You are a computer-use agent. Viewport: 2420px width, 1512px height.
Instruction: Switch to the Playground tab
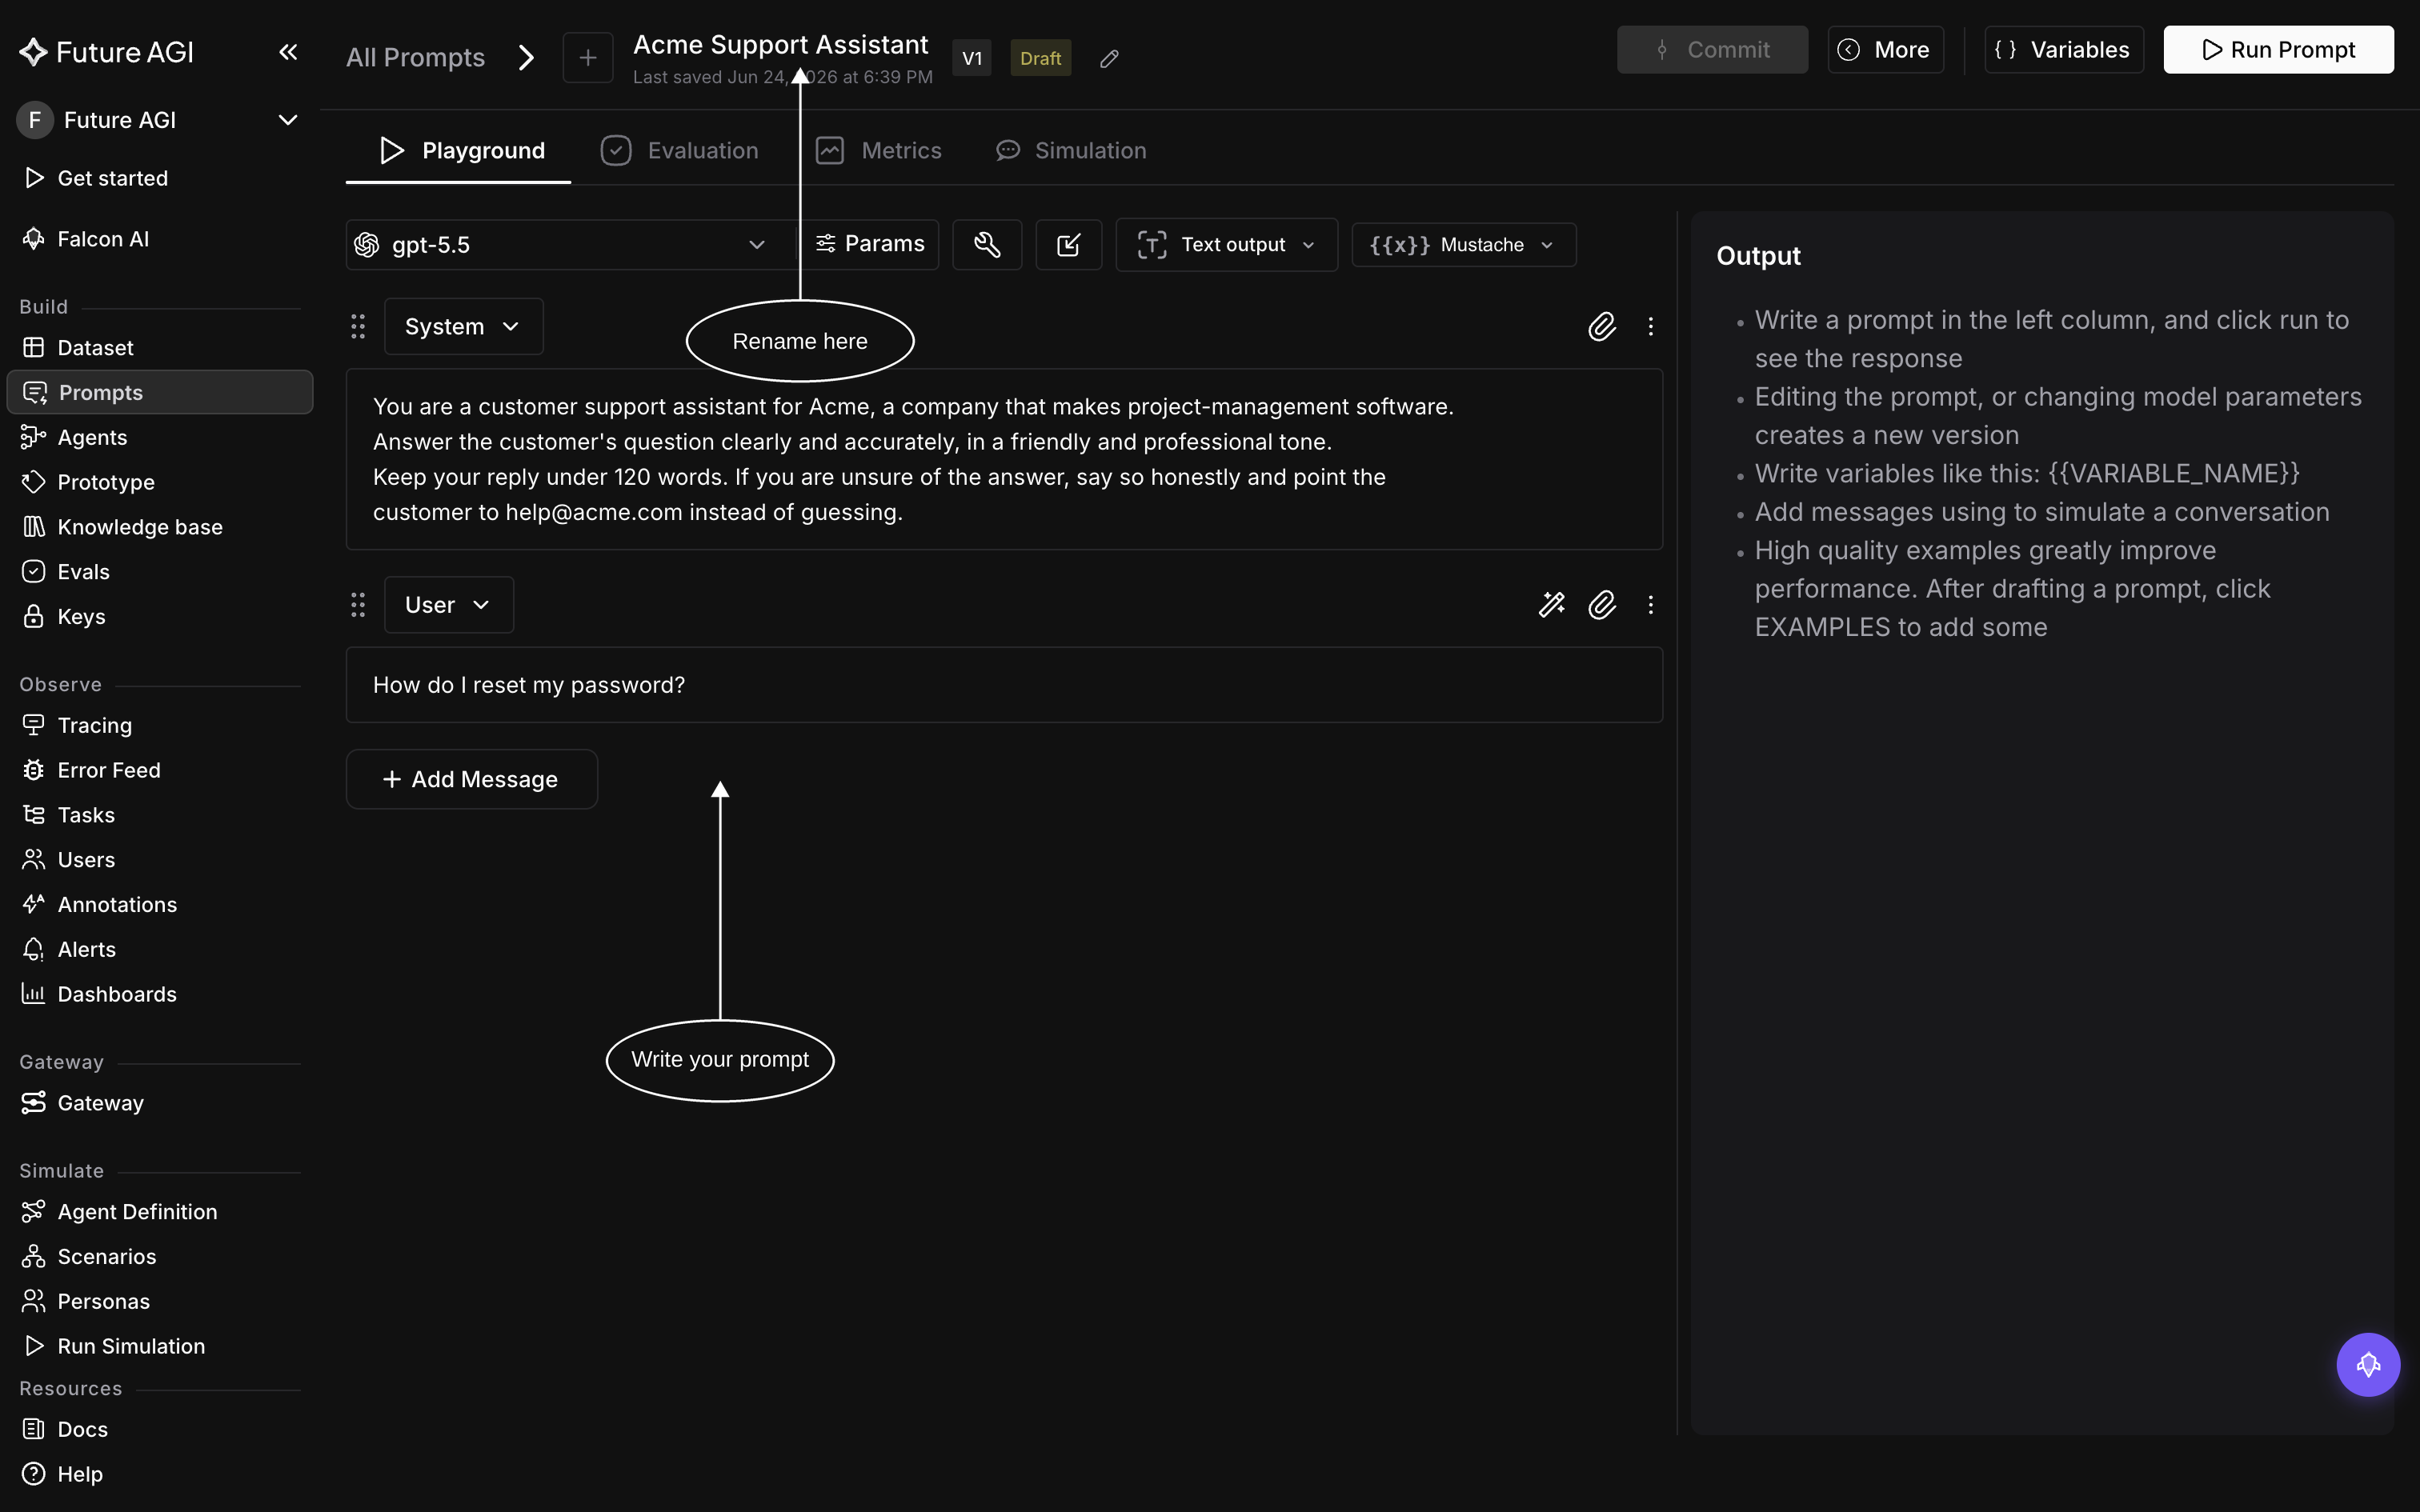458,151
